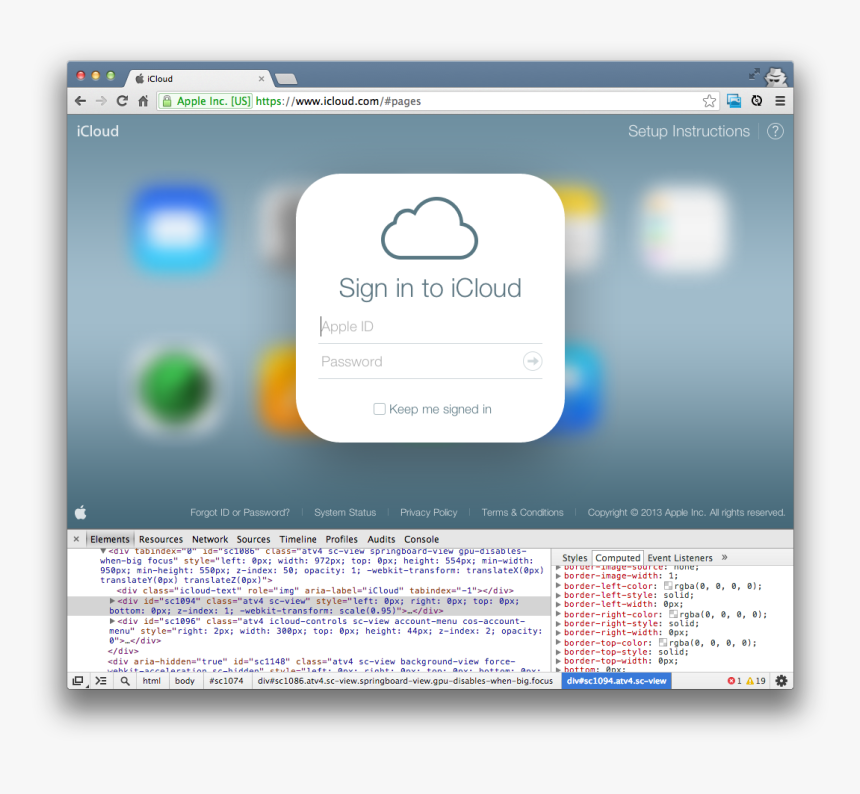Click the Setup Instructions link

click(x=688, y=131)
